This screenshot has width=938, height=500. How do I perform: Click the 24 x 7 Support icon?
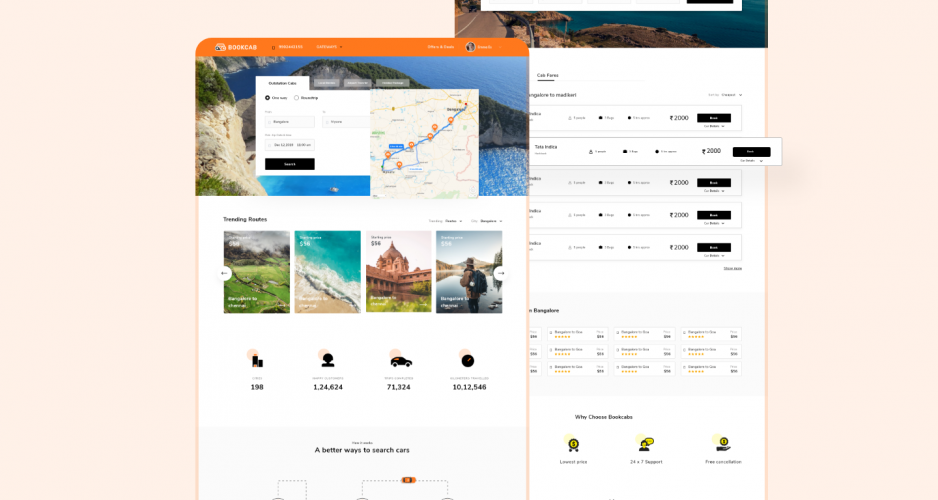645,444
